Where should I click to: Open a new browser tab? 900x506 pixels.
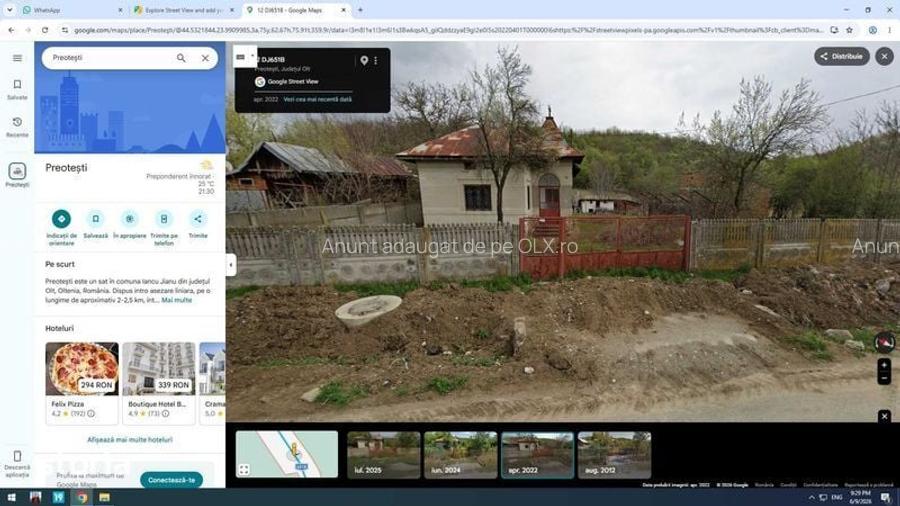point(360,10)
